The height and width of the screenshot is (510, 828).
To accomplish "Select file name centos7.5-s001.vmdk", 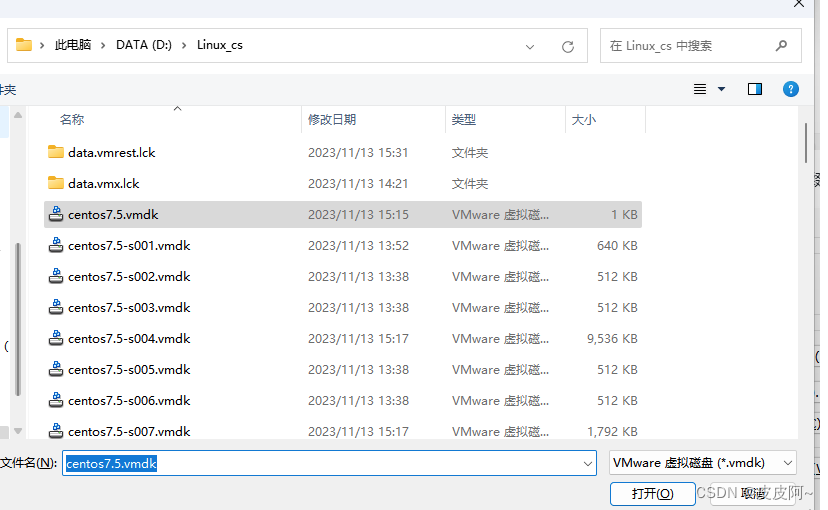I will (x=129, y=245).
